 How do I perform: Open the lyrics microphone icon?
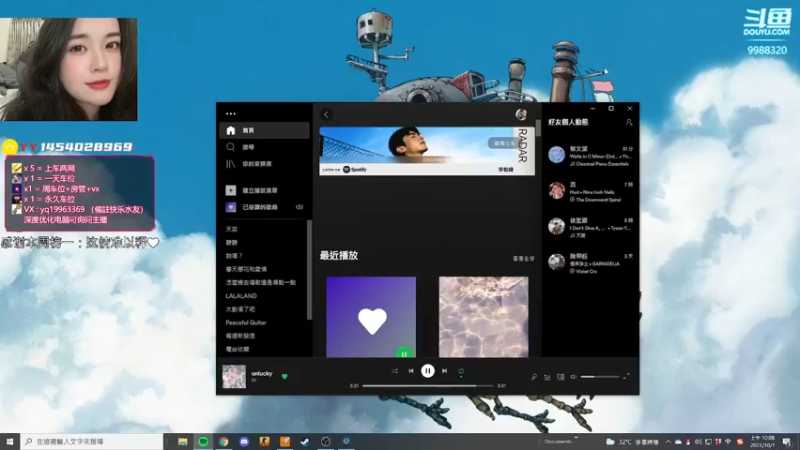pos(534,377)
